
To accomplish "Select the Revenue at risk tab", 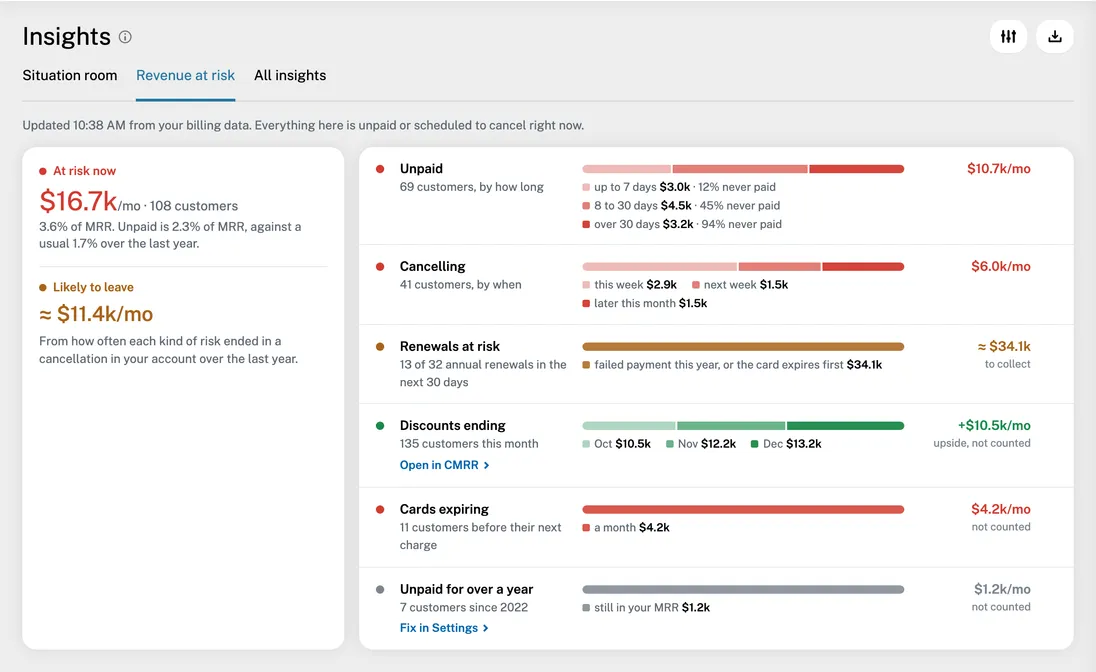I will [185, 76].
